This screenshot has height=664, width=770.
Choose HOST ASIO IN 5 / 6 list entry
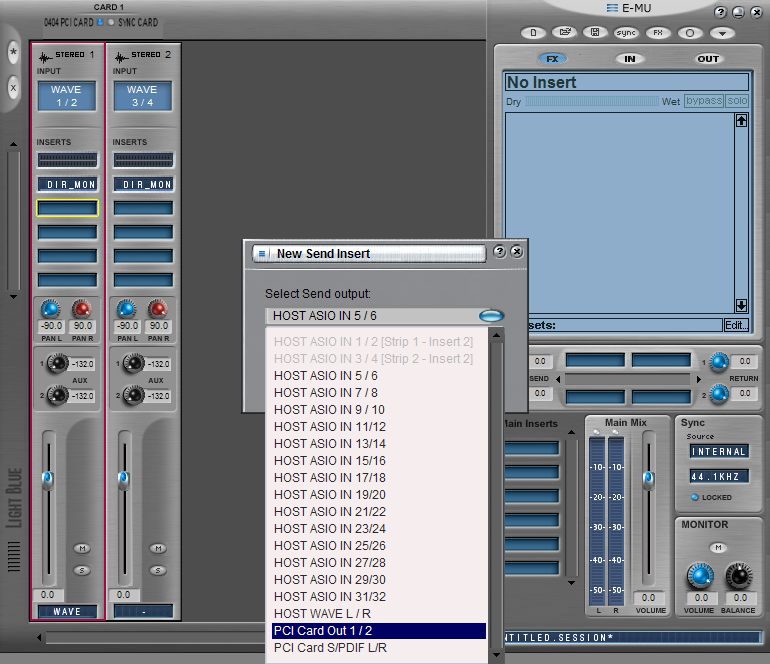coord(379,376)
